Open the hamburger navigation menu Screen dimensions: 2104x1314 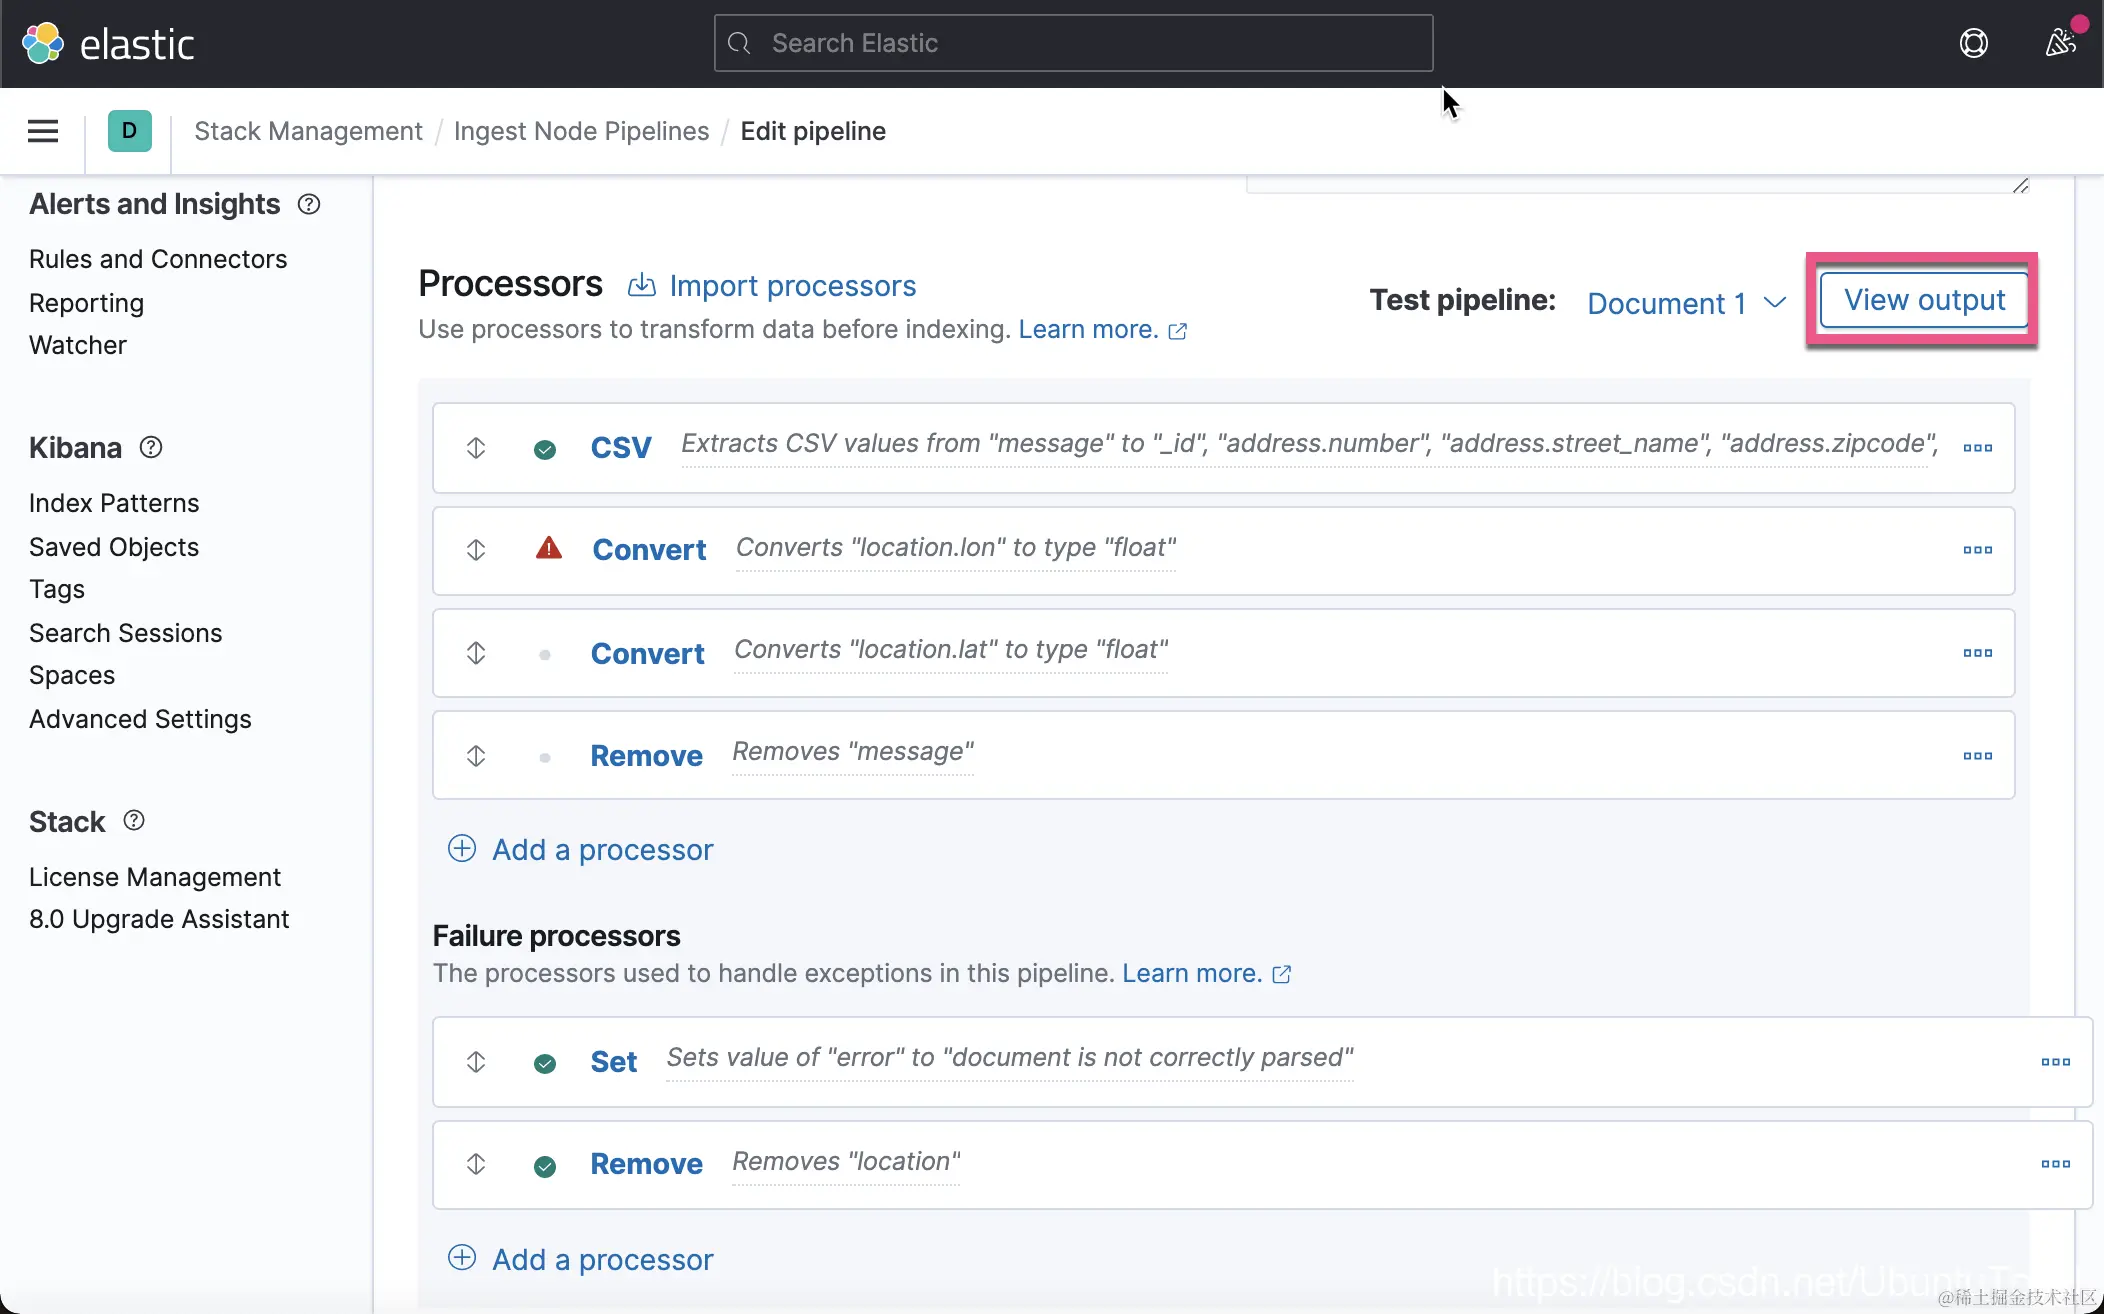(42, 131)
